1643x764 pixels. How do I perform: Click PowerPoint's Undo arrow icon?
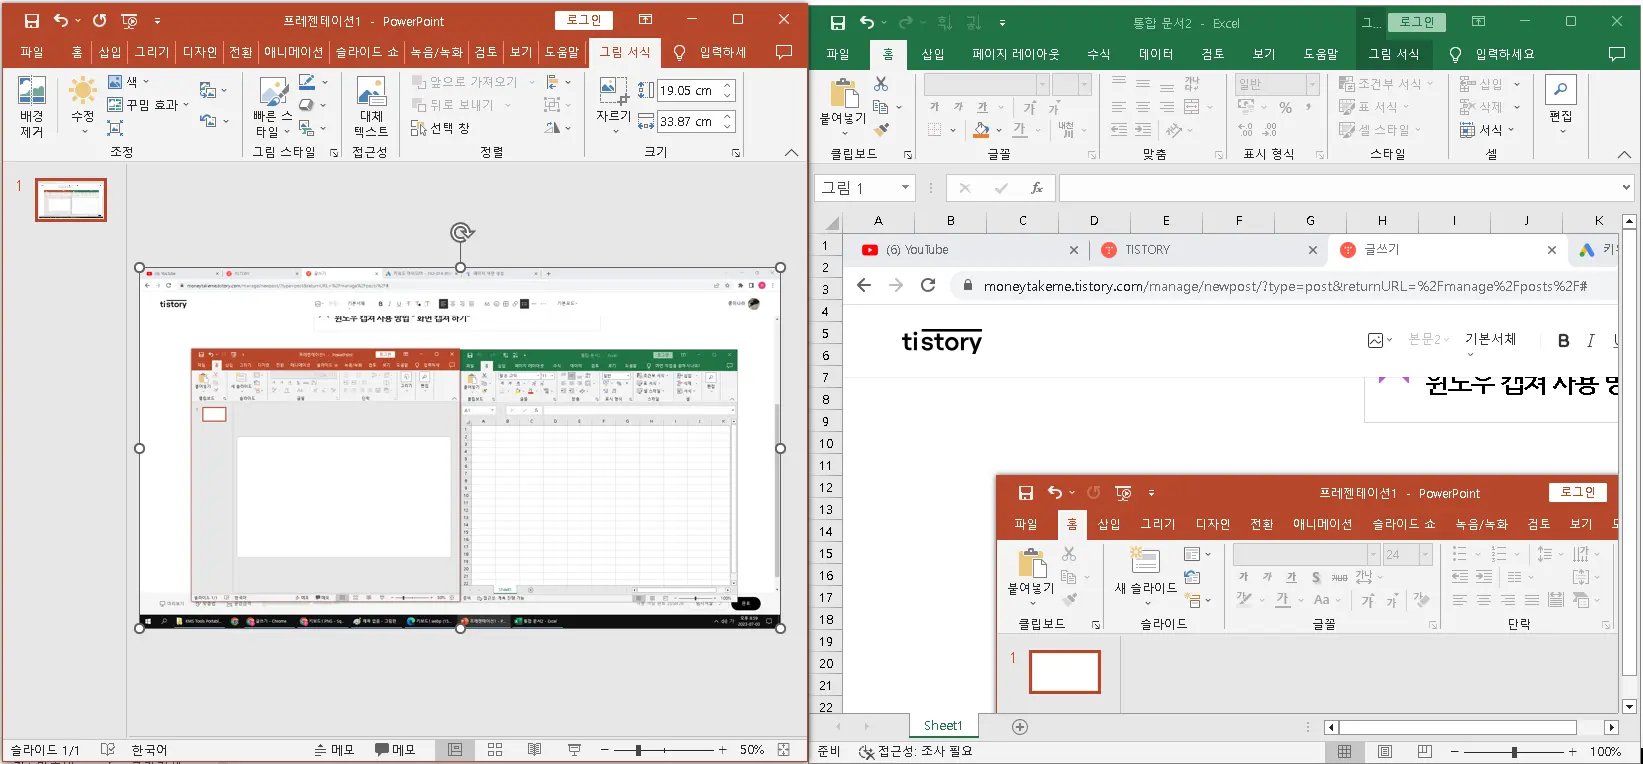(x=61, y=20)
